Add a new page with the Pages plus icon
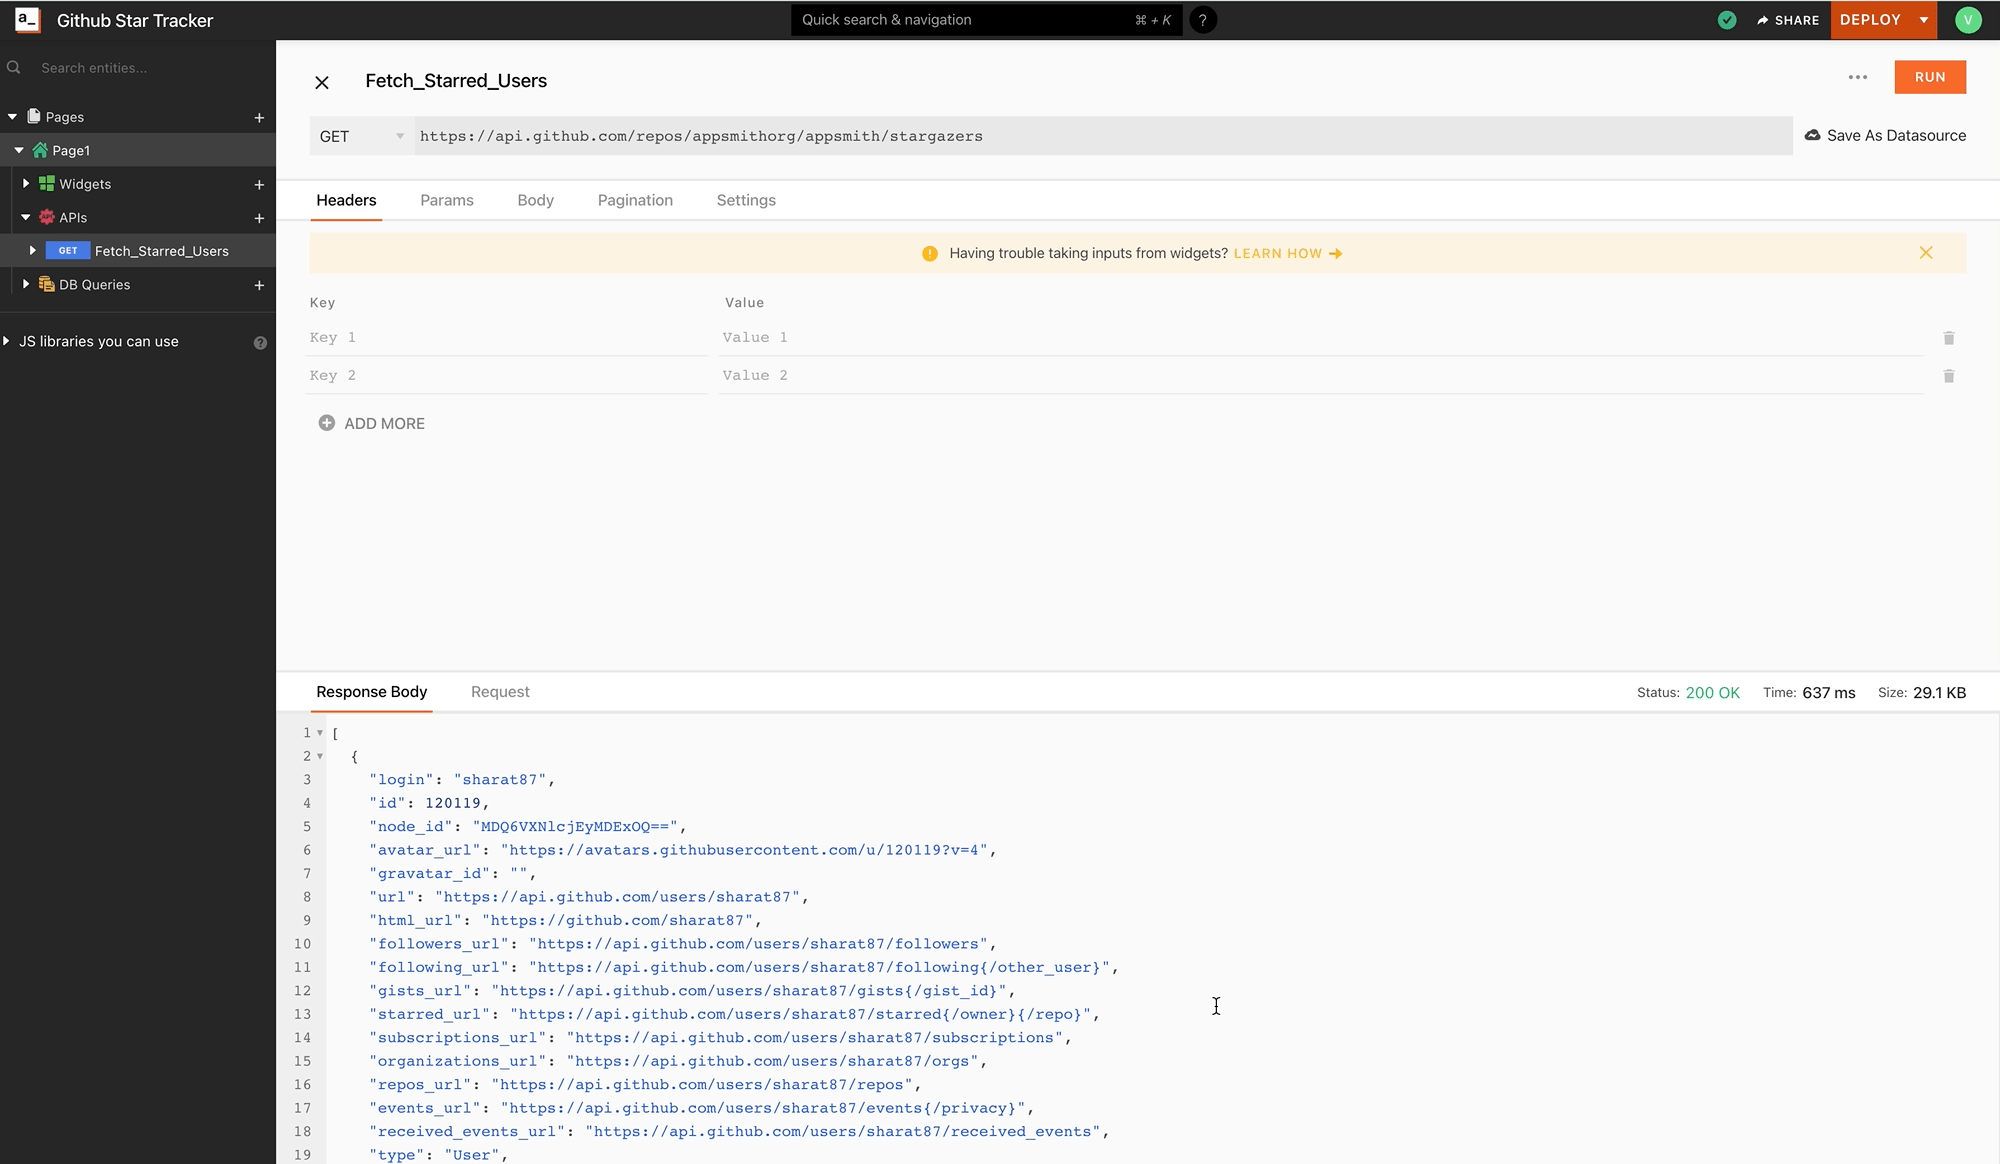The image size is (2000, 1164). click(259, 117)
